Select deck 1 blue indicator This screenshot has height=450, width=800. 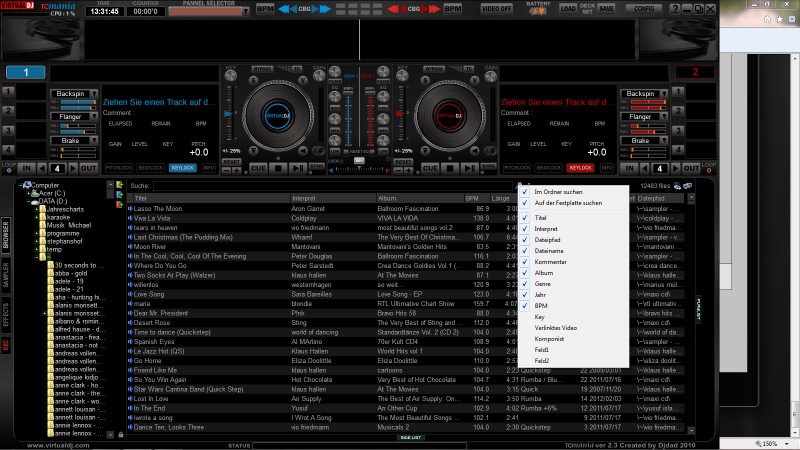[26, 72]
